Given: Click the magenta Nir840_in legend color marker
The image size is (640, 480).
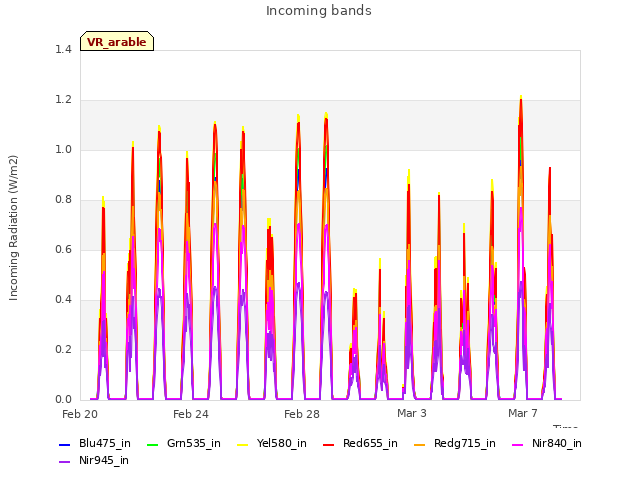Looking at the screenshot, I should point(517,444).
